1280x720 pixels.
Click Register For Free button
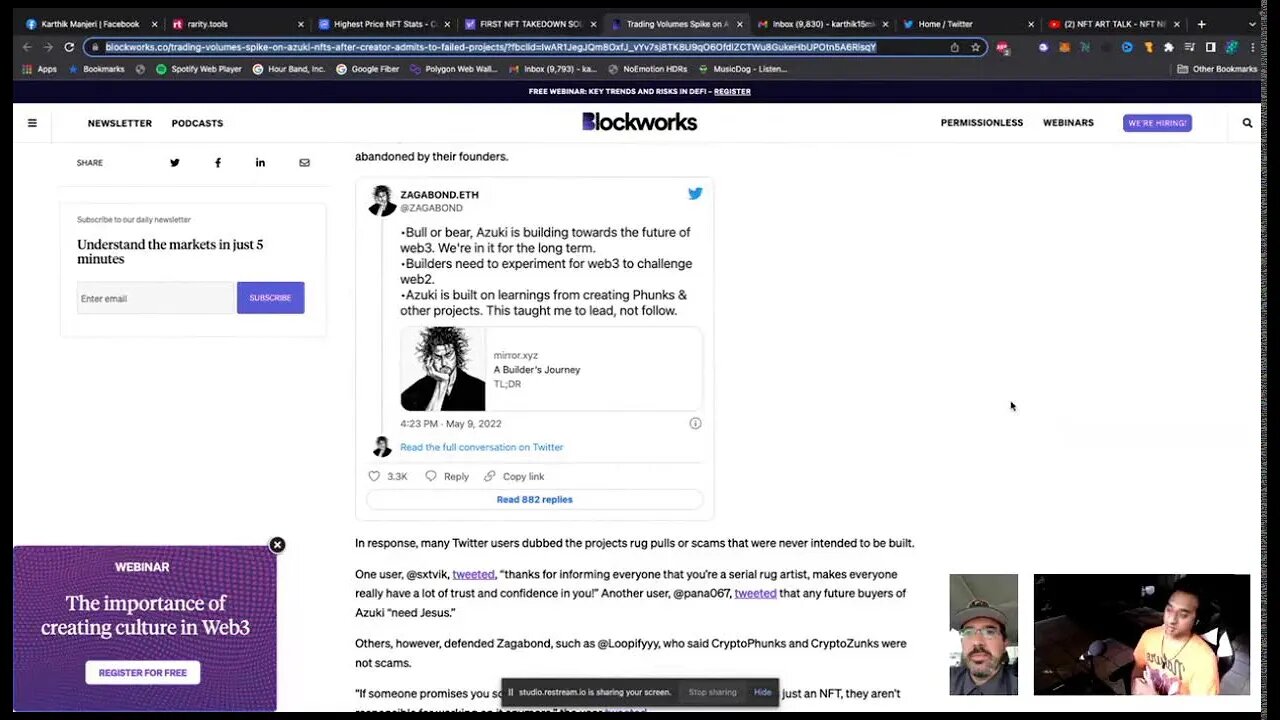(143, 672)
